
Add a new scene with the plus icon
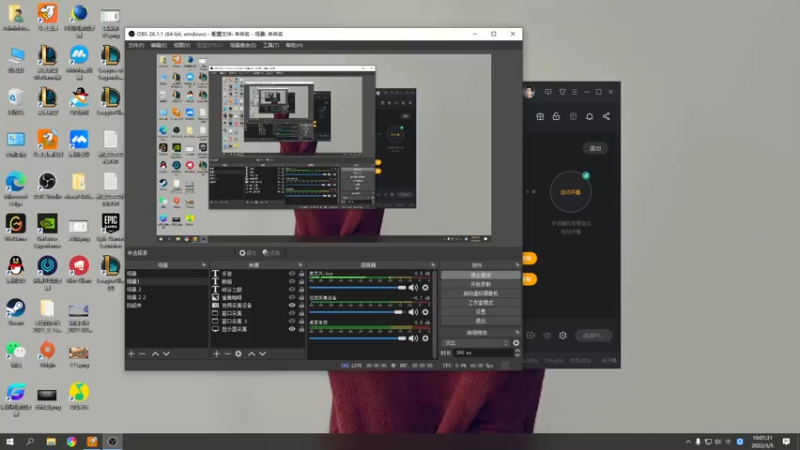(x=131, y=354)
